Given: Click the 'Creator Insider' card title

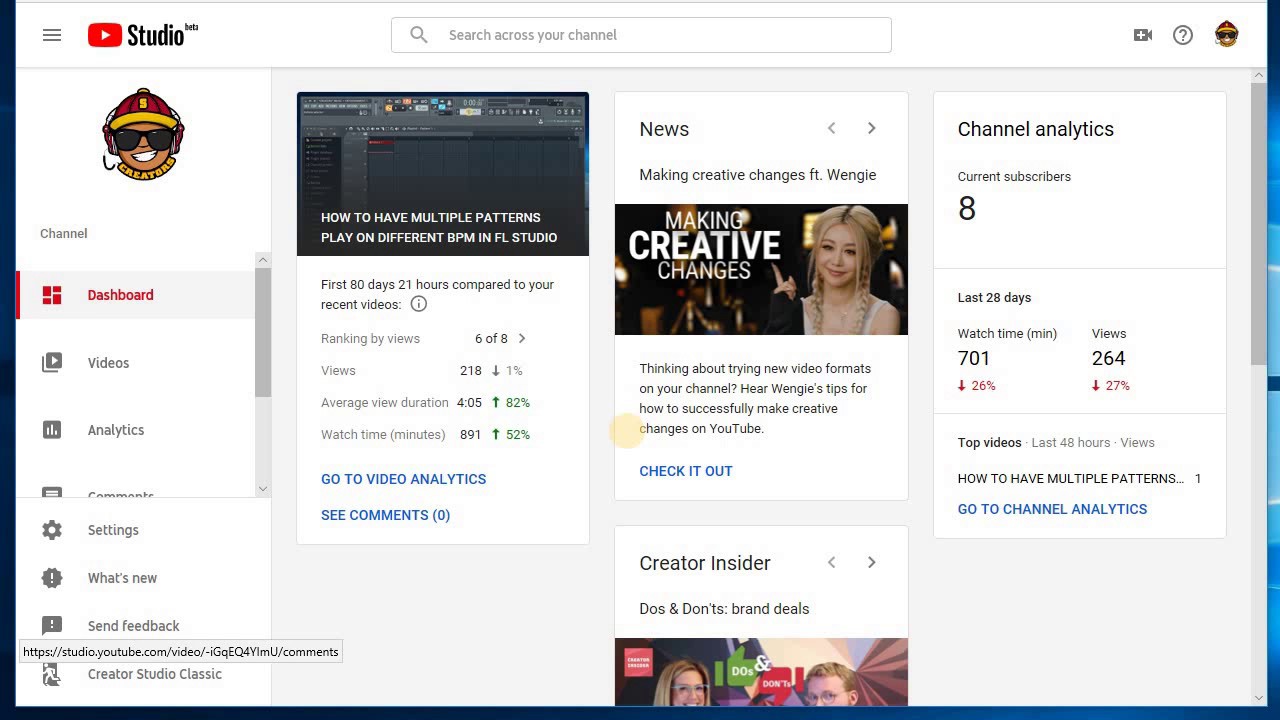Looking at the screenshot, I should (705, 563).
